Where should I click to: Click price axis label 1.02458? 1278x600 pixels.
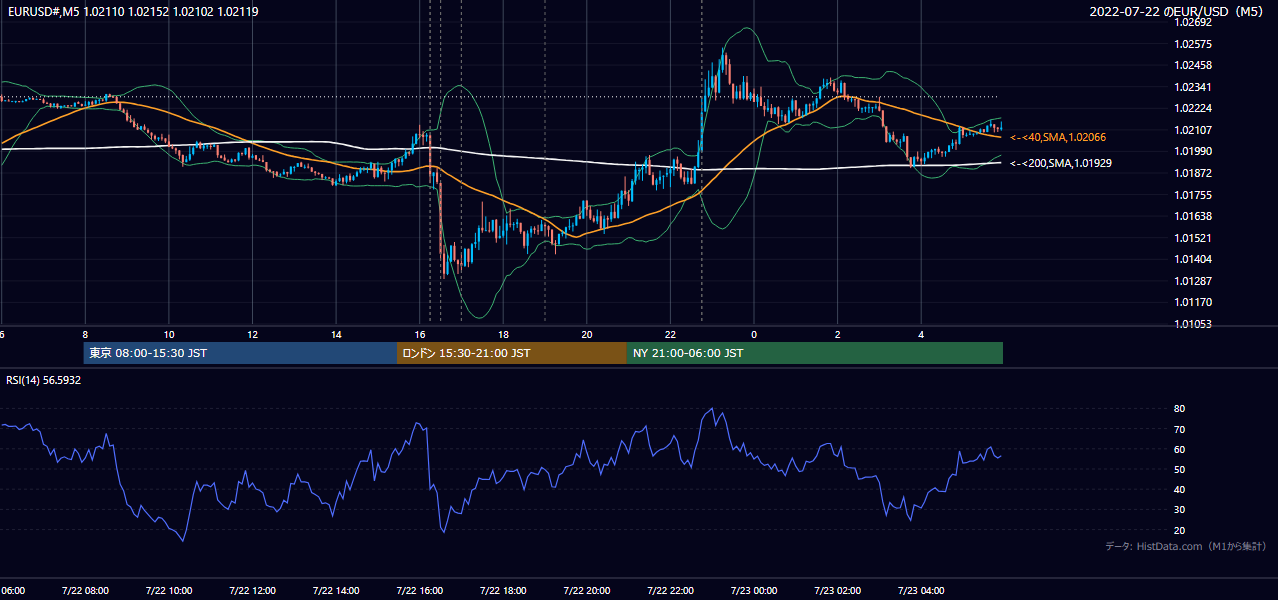[1192, 66]
